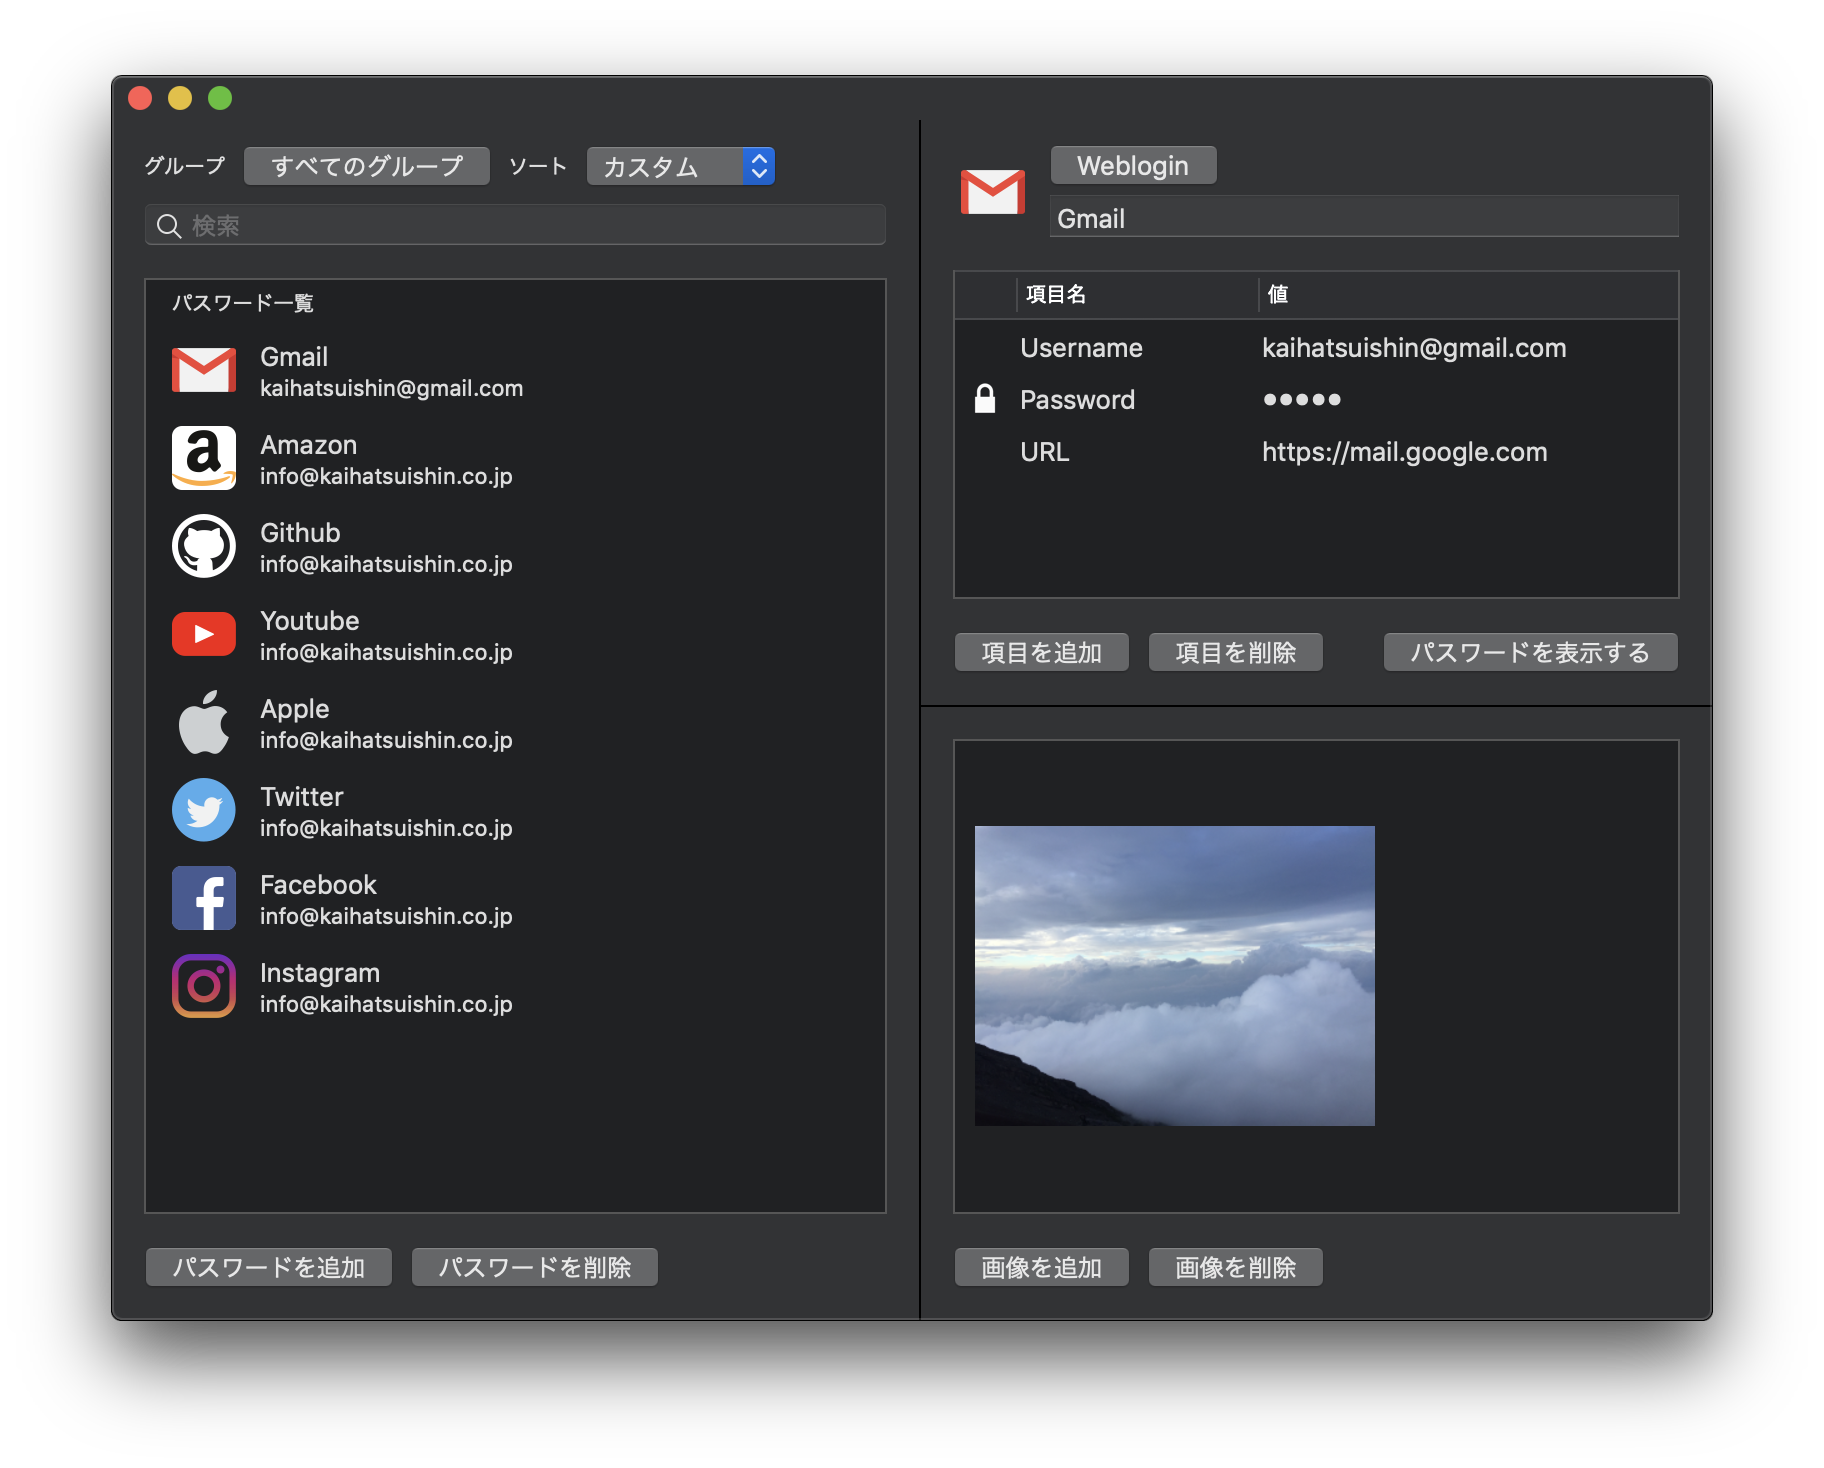Click the Facebook logo icon
This screenshot has height=1468, width=1824.
pyautogui.click(x=204, y=898)
